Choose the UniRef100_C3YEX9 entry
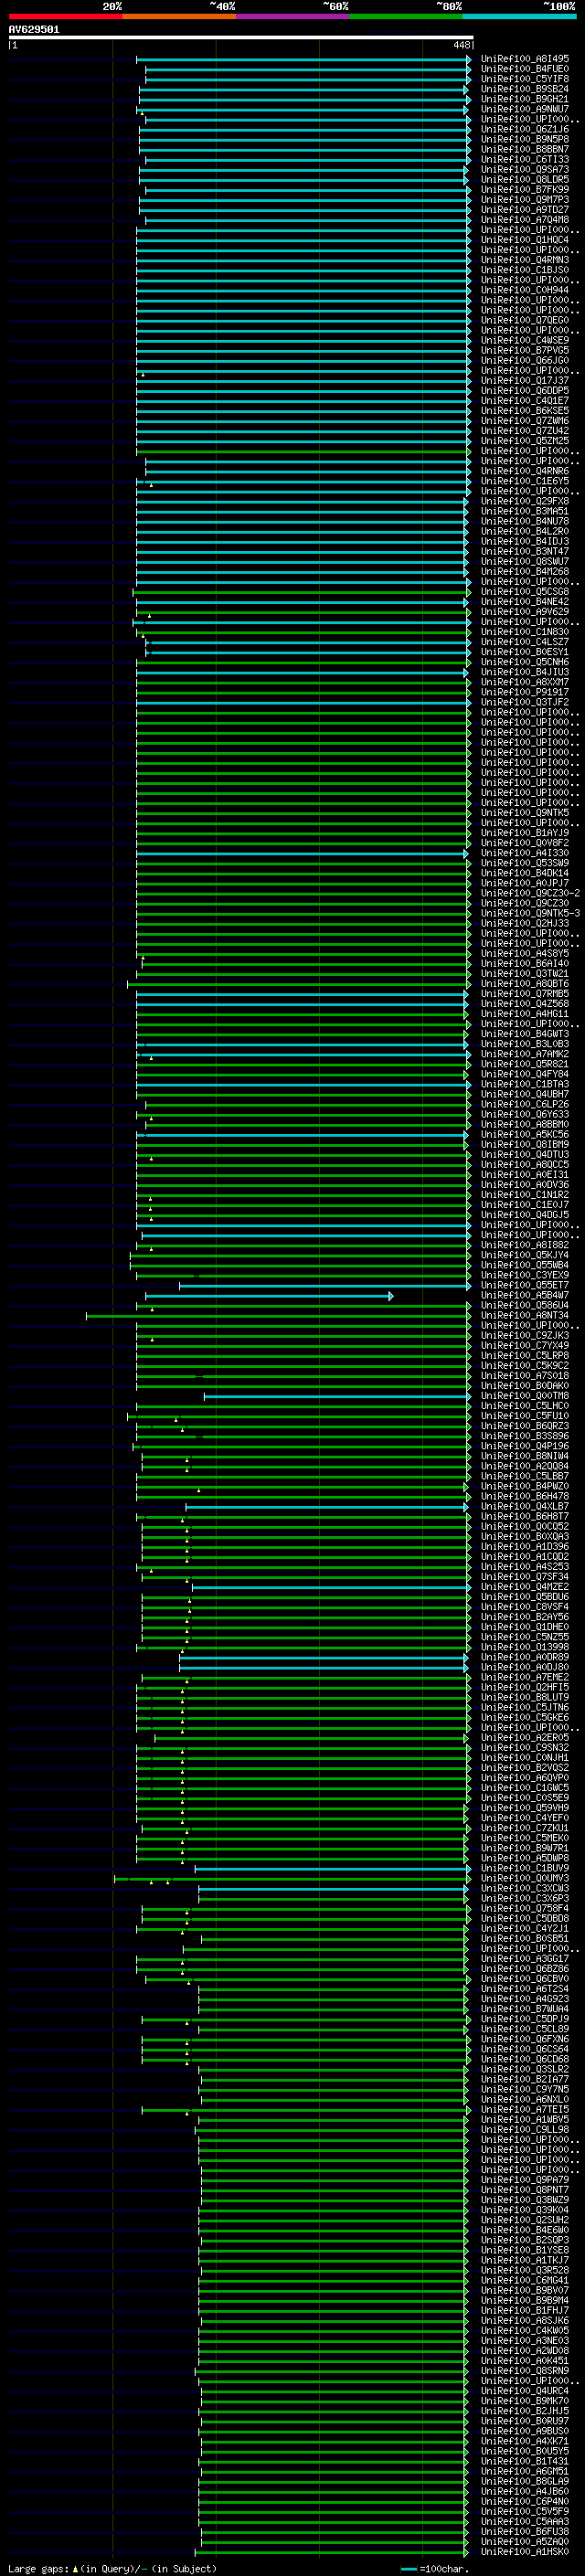Image resolution: width=585 pixels, height=2576 pixels. point(525,1275)
